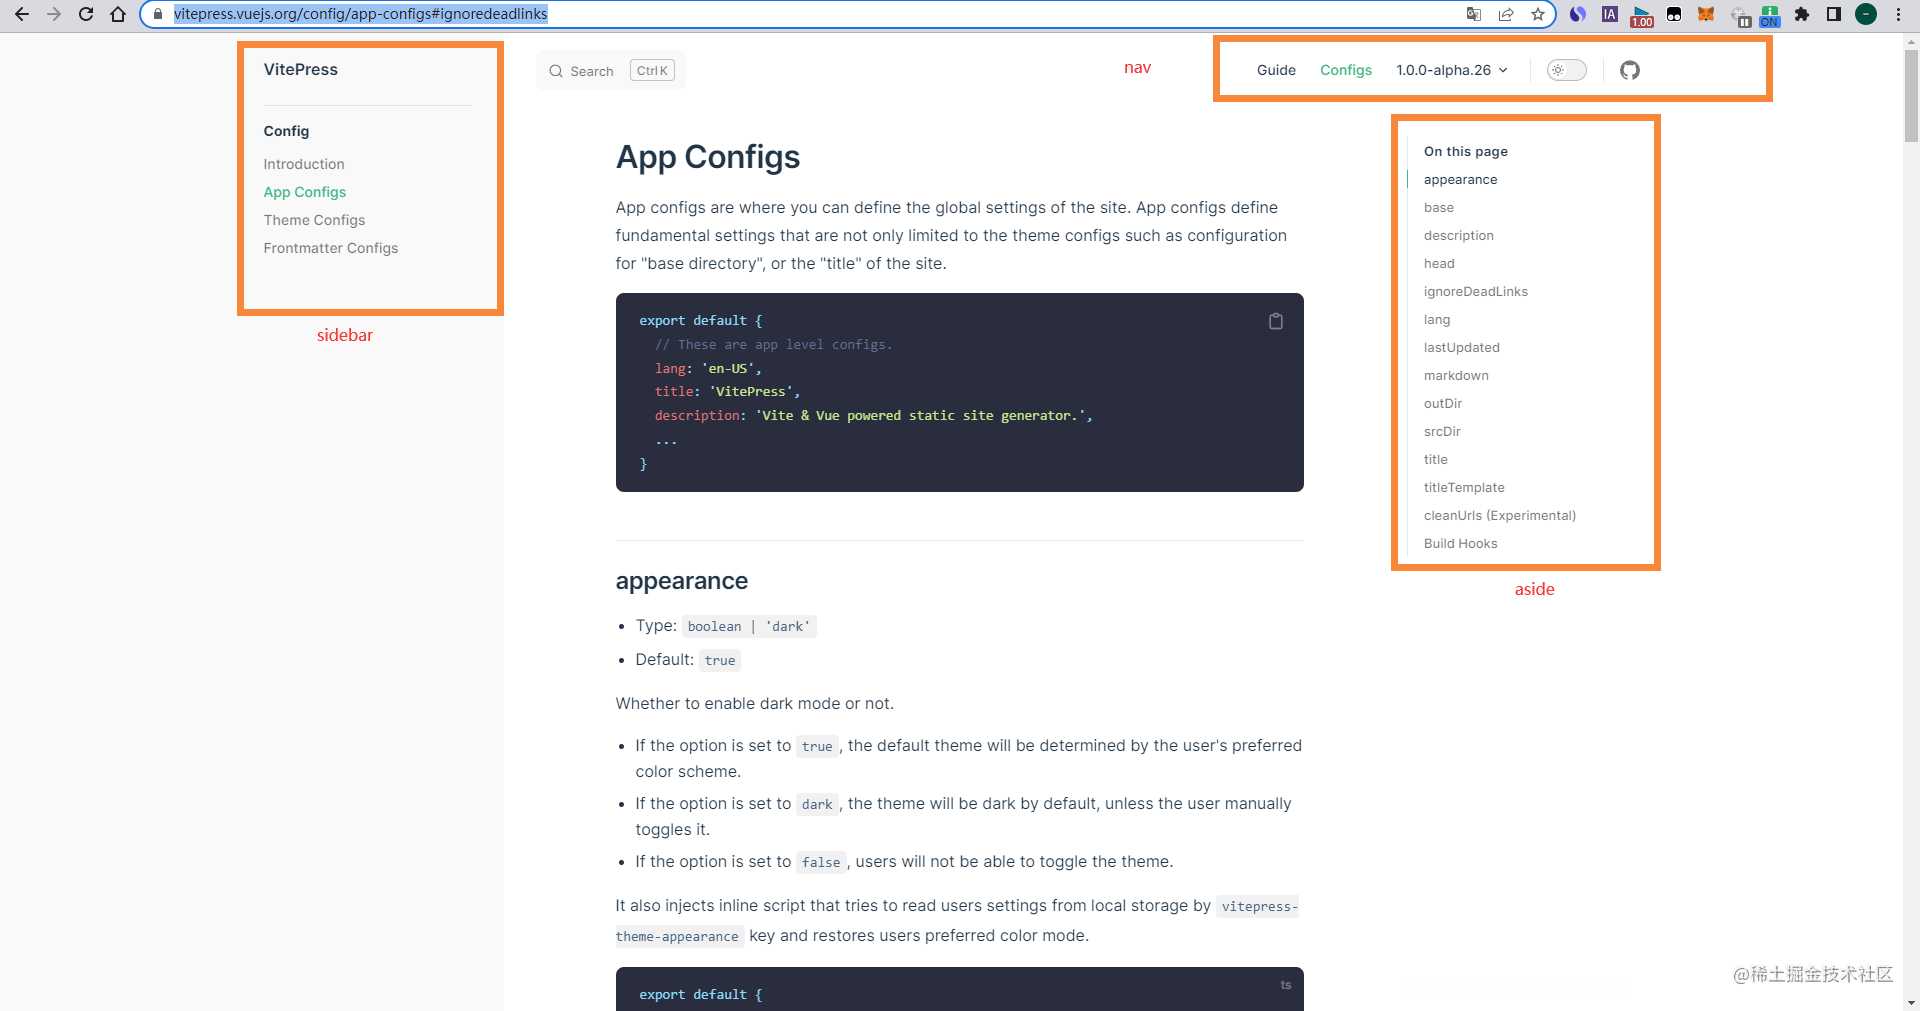Toggle the dark mode appearance switch
This screenshot has height=1011, width=1920.
point(1566,70)
